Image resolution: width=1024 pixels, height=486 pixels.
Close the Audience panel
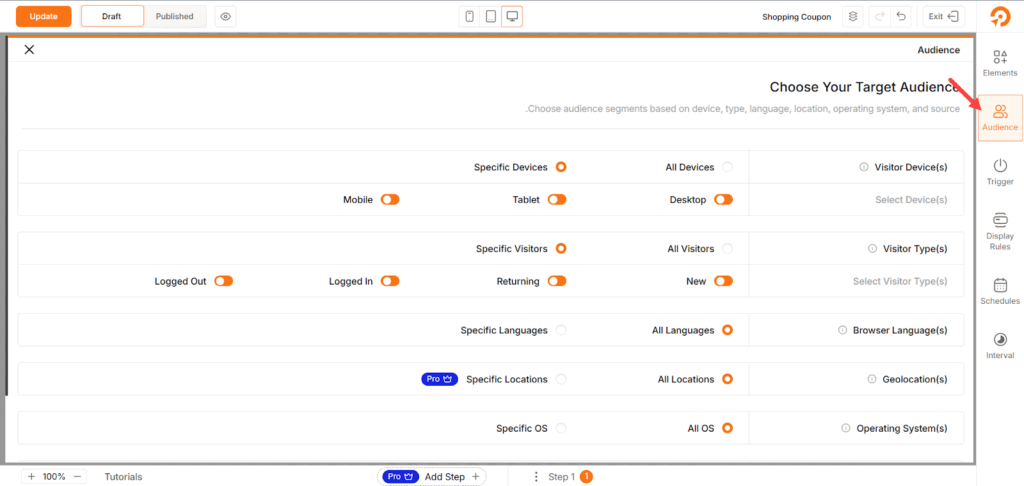tap(29, 50)
